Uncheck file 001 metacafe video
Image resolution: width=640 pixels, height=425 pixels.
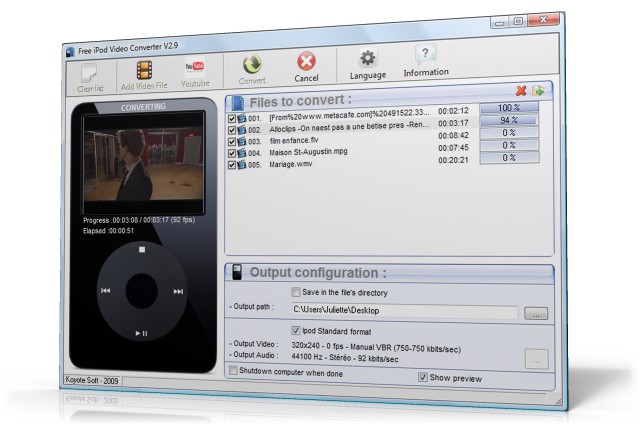[232, 119]
